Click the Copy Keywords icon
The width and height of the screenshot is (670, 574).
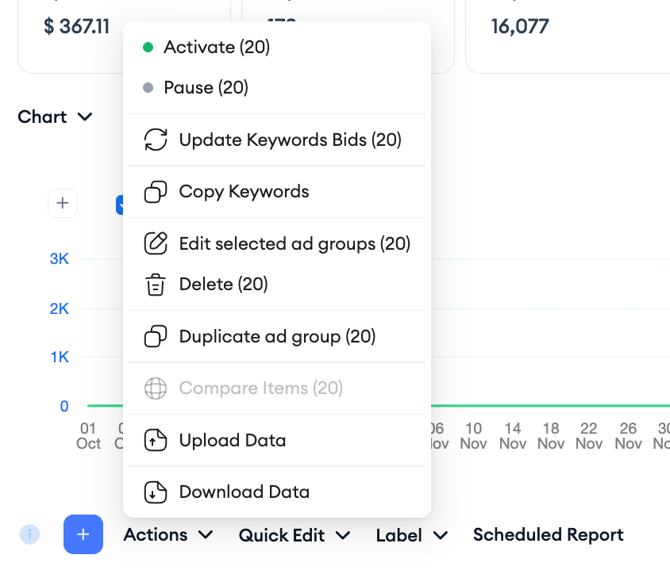155,192
